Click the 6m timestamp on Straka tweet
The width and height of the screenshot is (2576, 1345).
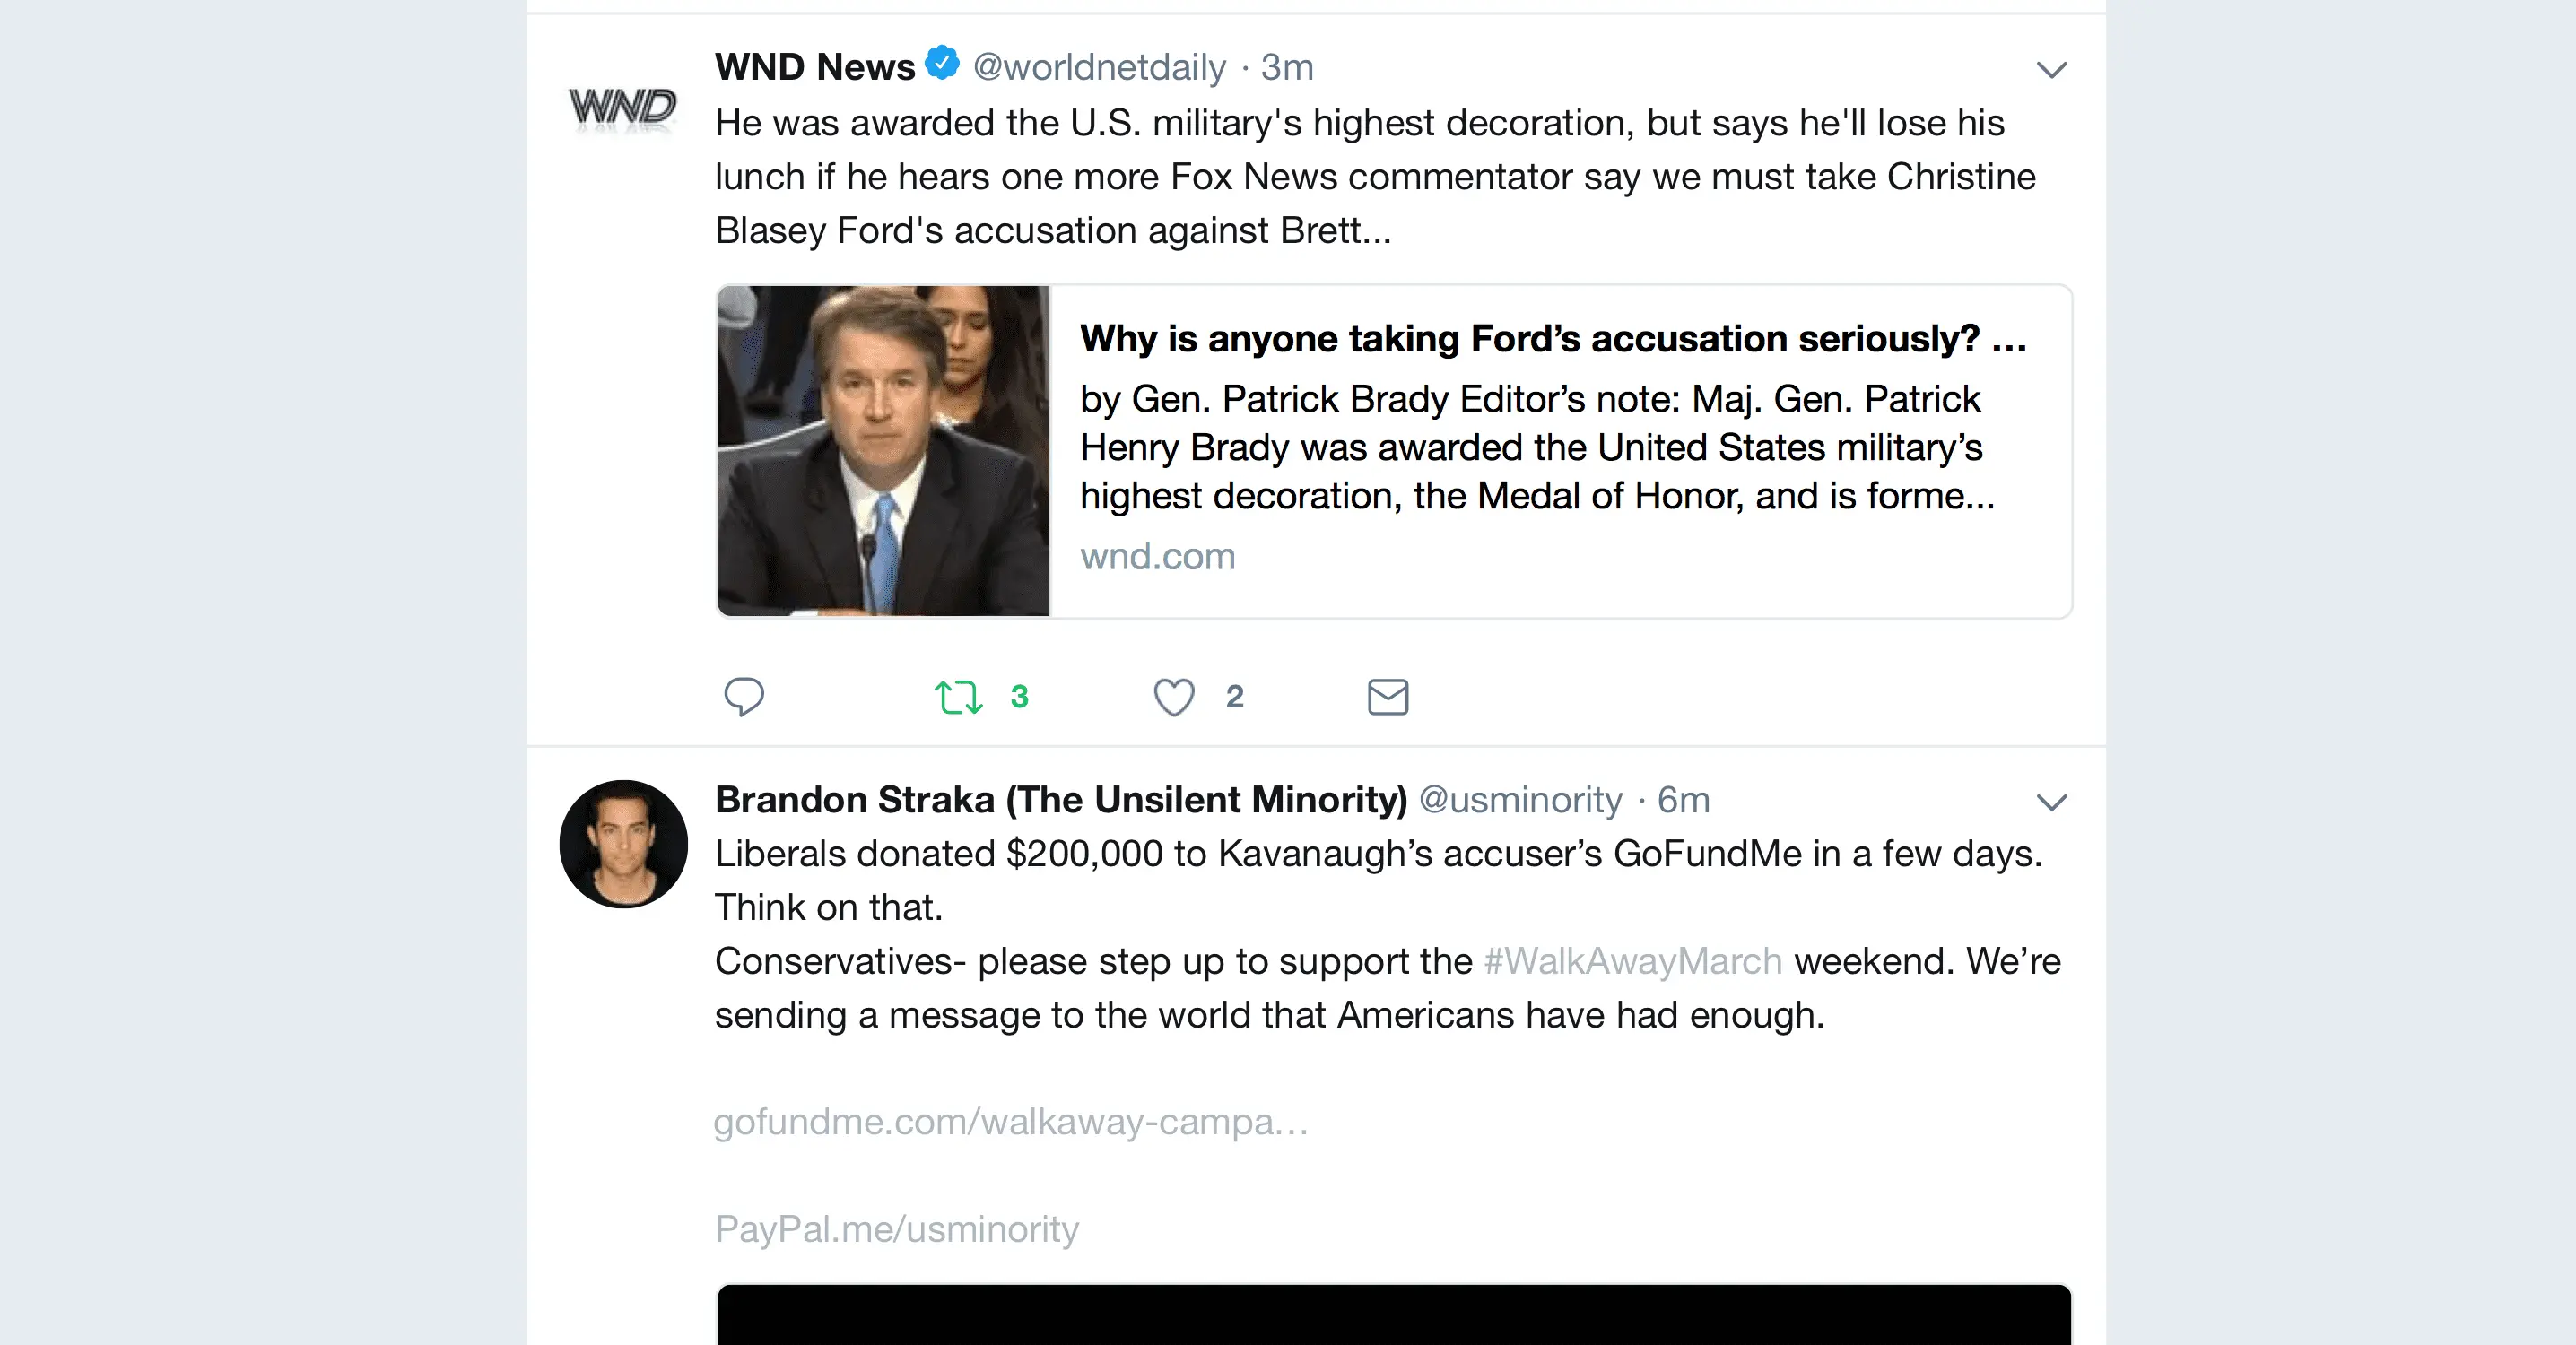[1683, 800]
